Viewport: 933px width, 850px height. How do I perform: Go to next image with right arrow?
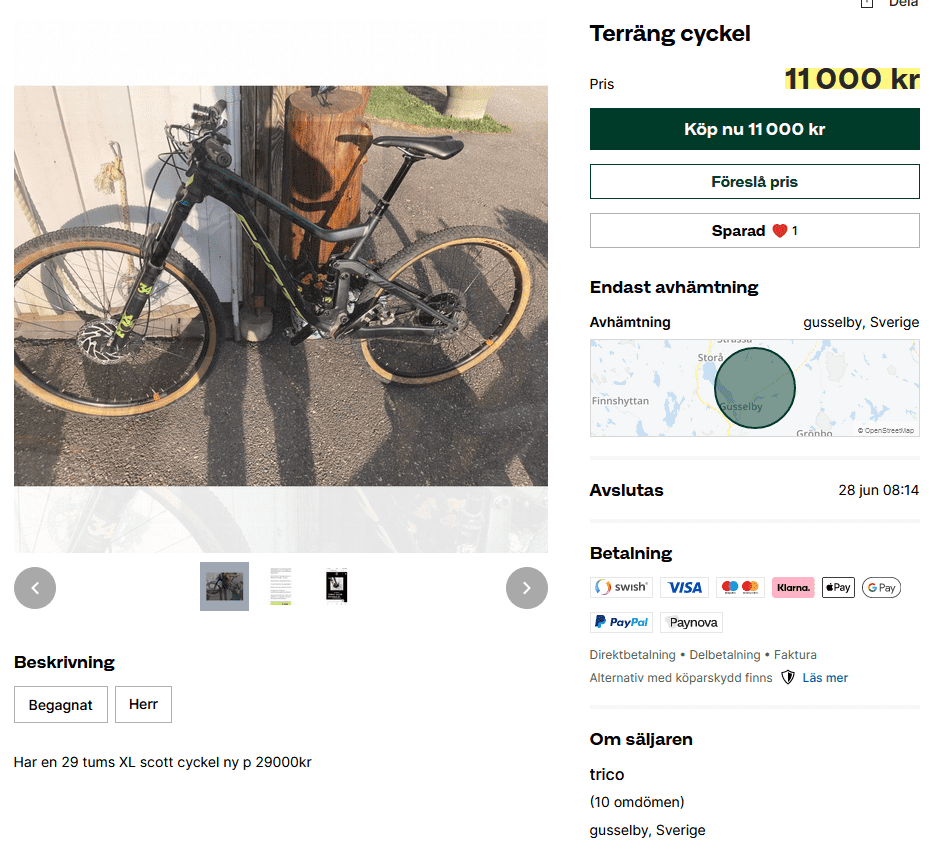[527, 588]
